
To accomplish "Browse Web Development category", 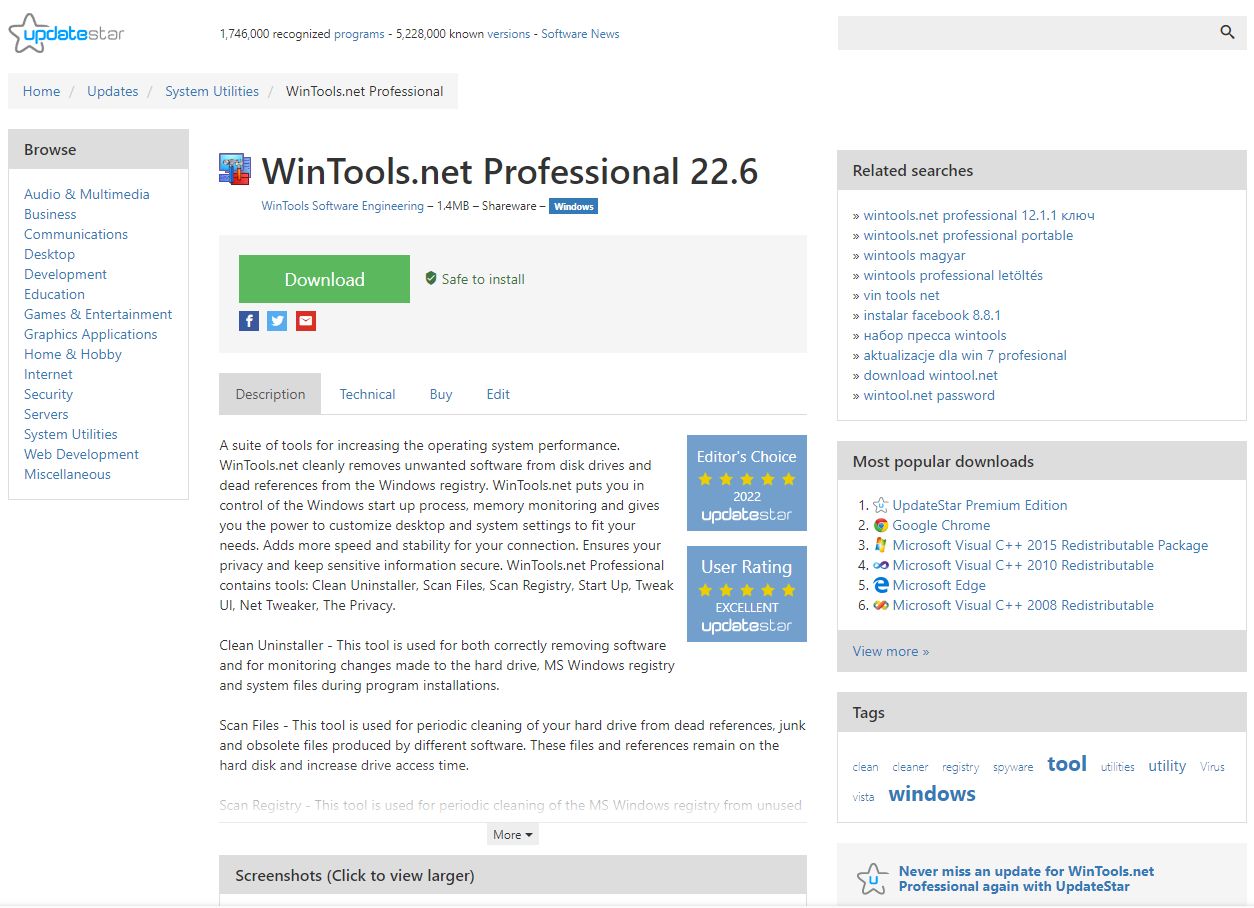I will [x=81, y=454].
